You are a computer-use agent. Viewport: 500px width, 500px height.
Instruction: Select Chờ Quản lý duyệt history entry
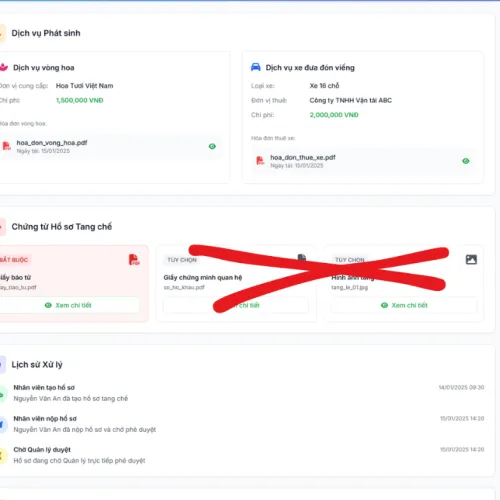coord(242,455)
